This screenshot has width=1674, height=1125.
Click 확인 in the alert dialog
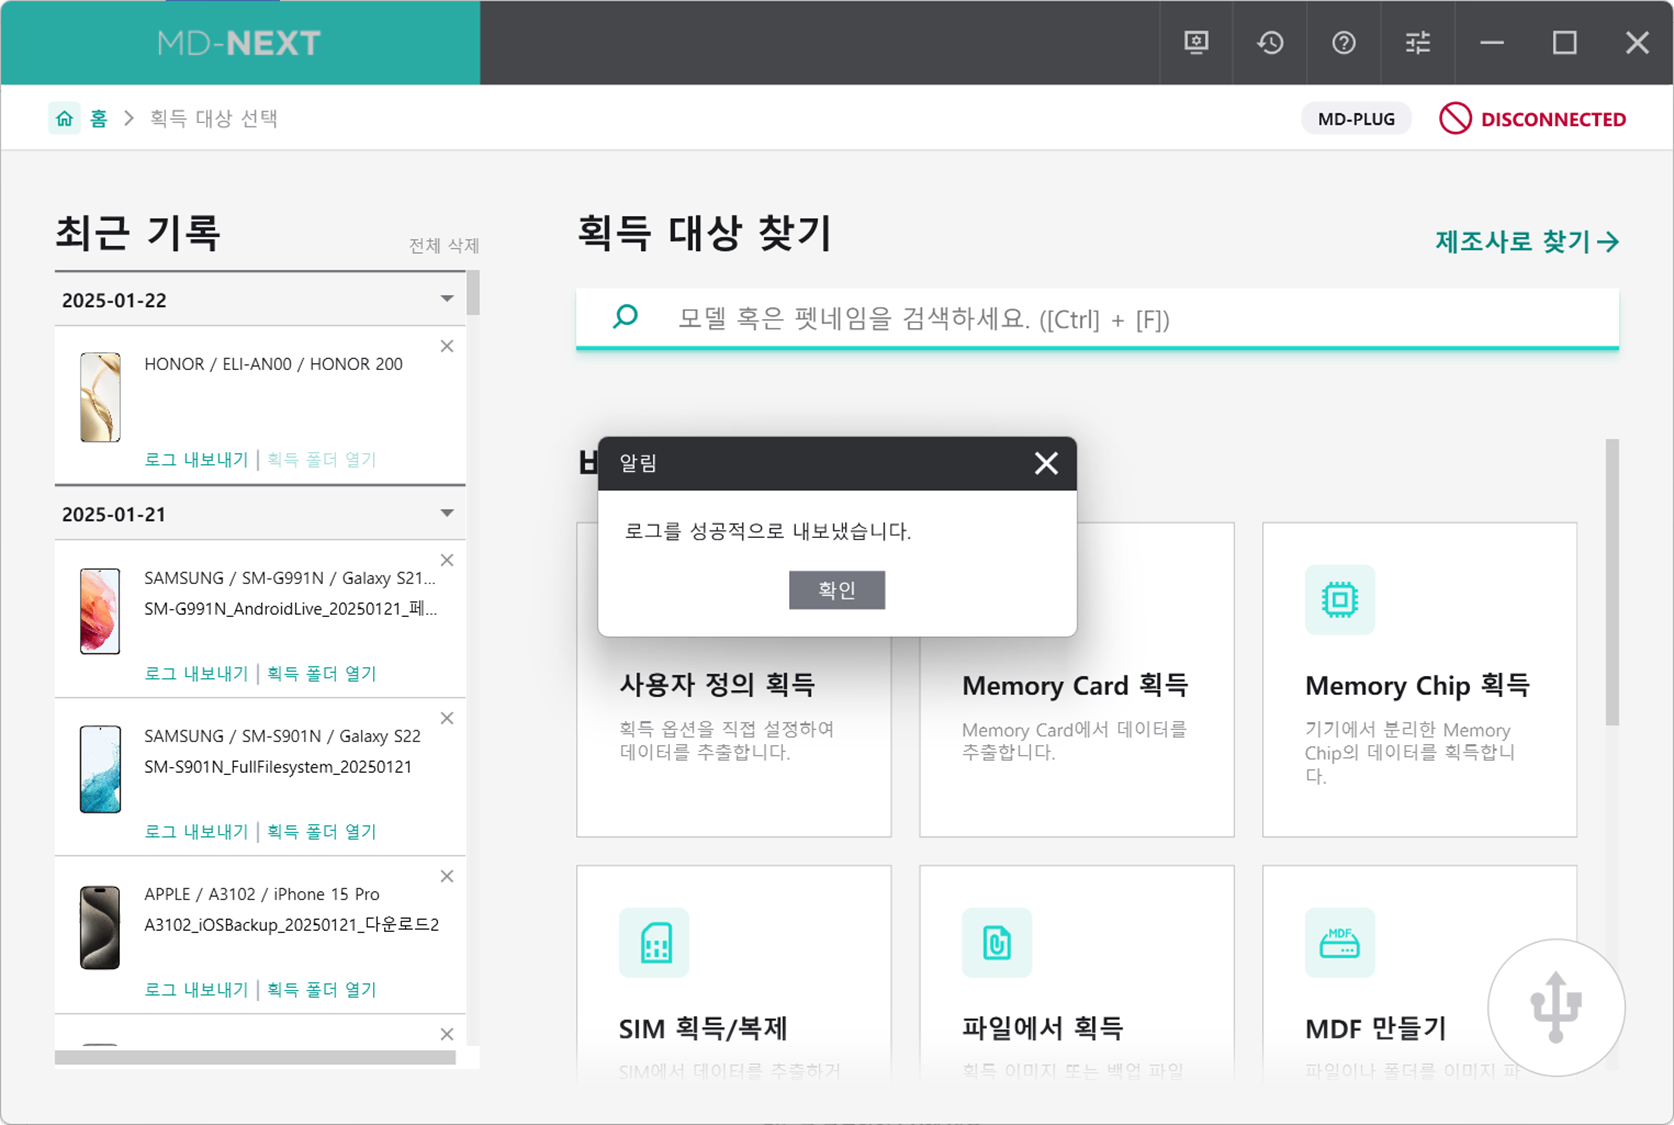(x=837, y=590)
